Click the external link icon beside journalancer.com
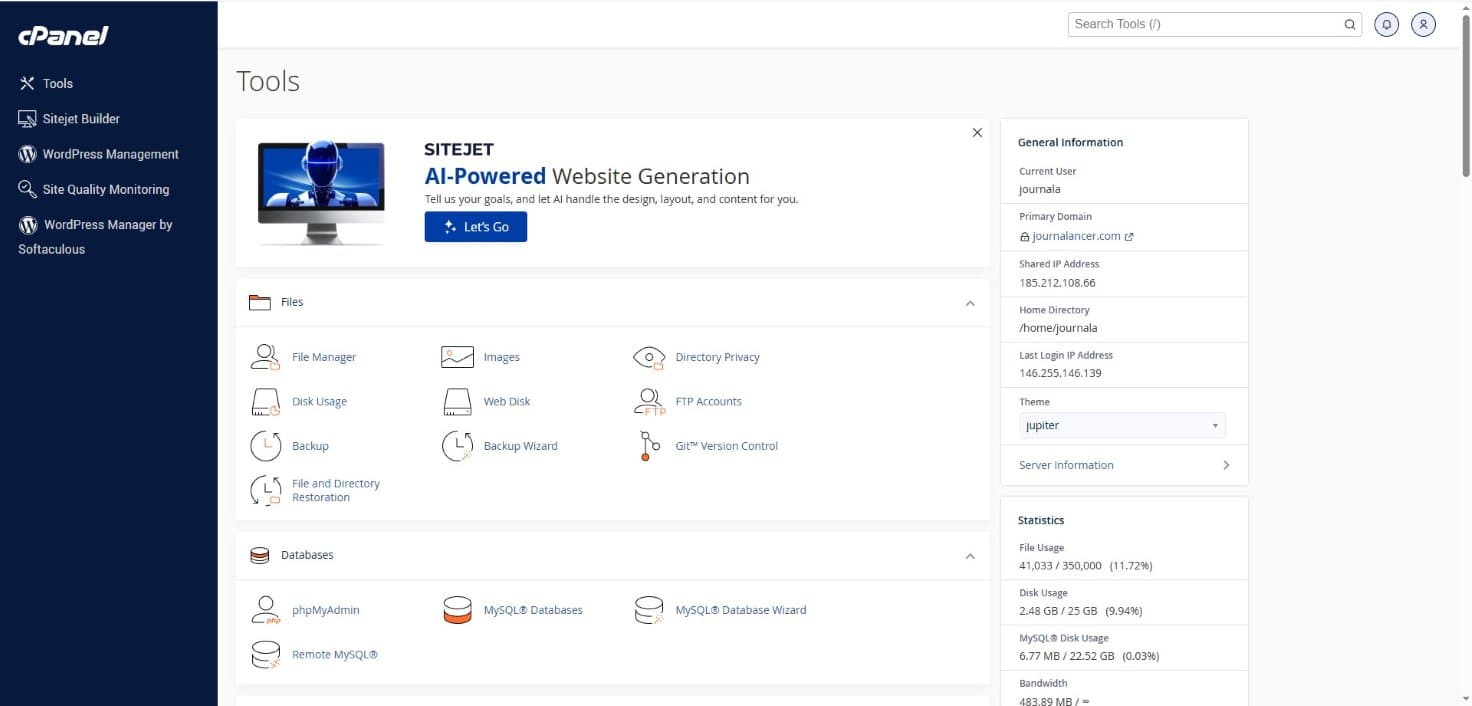The image size is (1472, 706). pos(1129,237)
